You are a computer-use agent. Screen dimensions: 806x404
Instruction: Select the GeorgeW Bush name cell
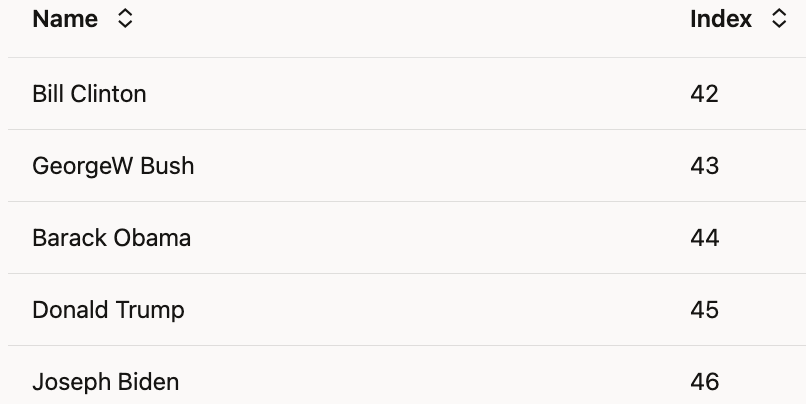click(113, 166)
